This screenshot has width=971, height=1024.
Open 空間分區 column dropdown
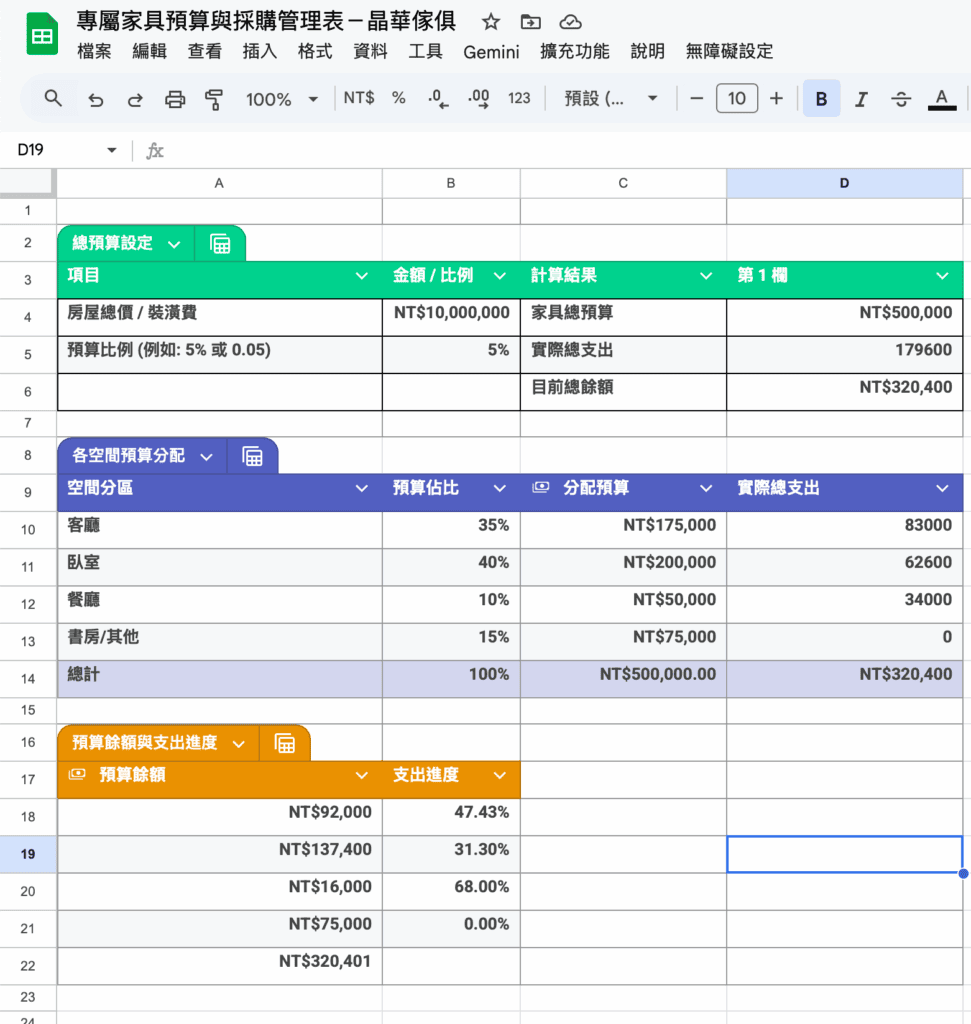361,488
